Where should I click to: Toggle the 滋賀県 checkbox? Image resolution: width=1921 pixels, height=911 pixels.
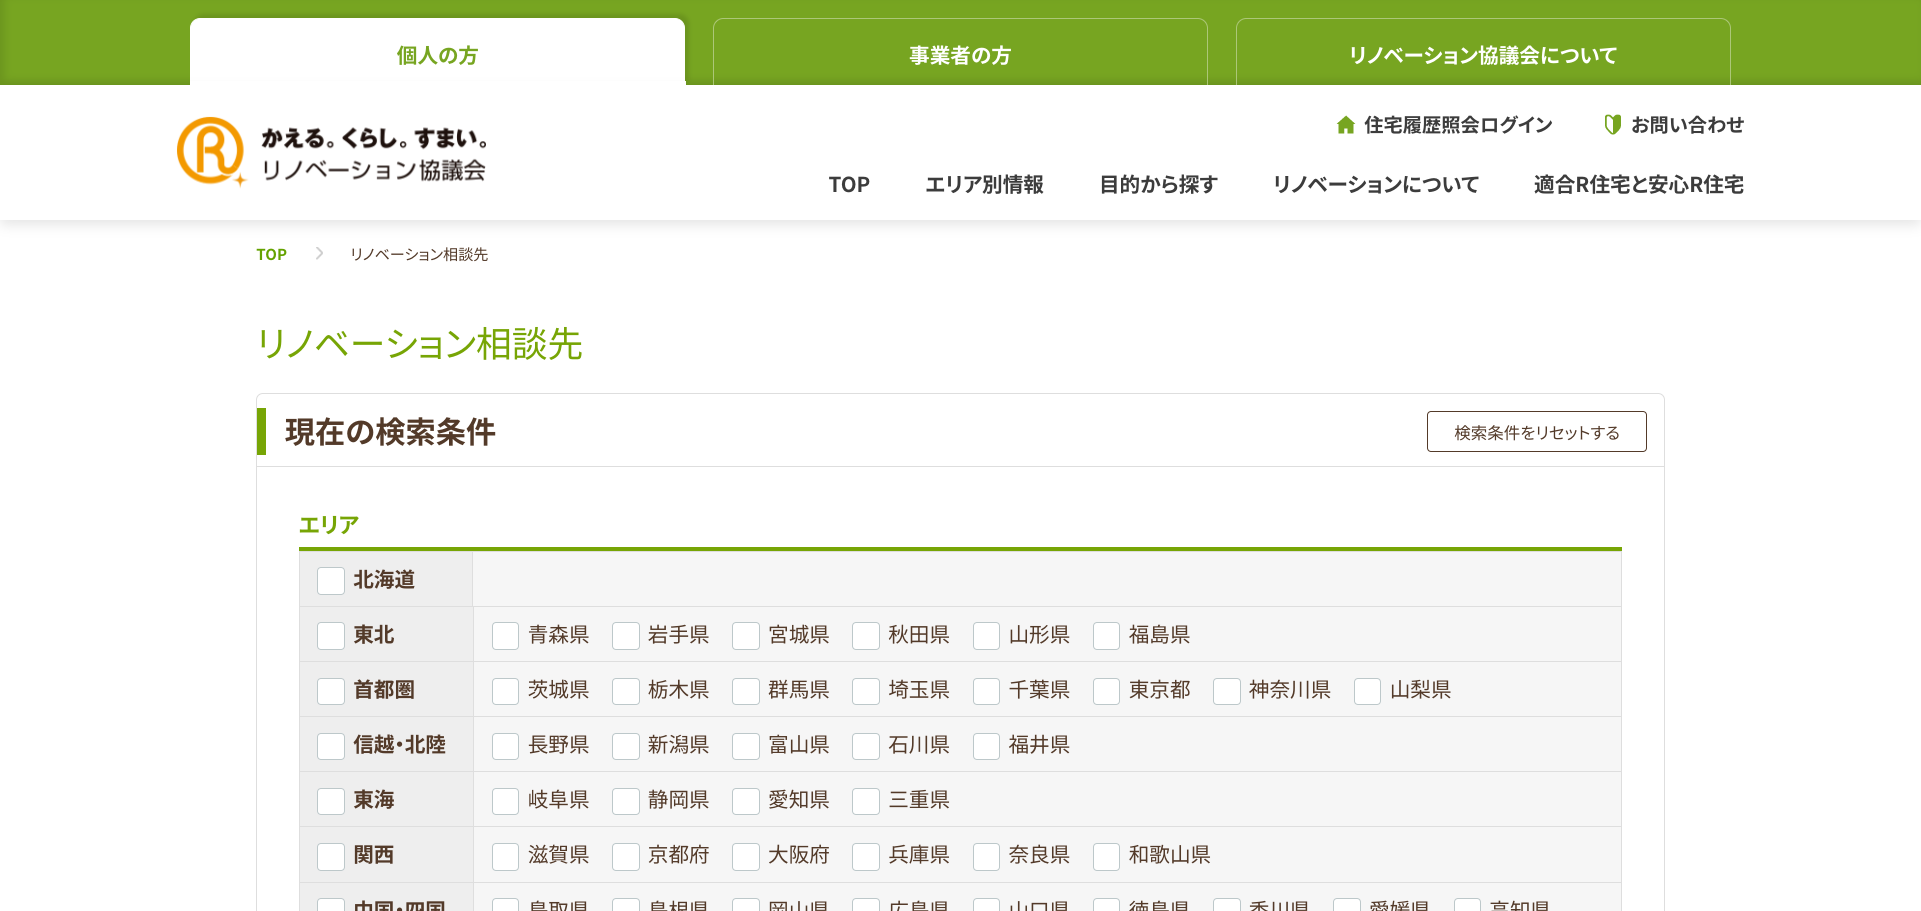(x=506, y=856)
